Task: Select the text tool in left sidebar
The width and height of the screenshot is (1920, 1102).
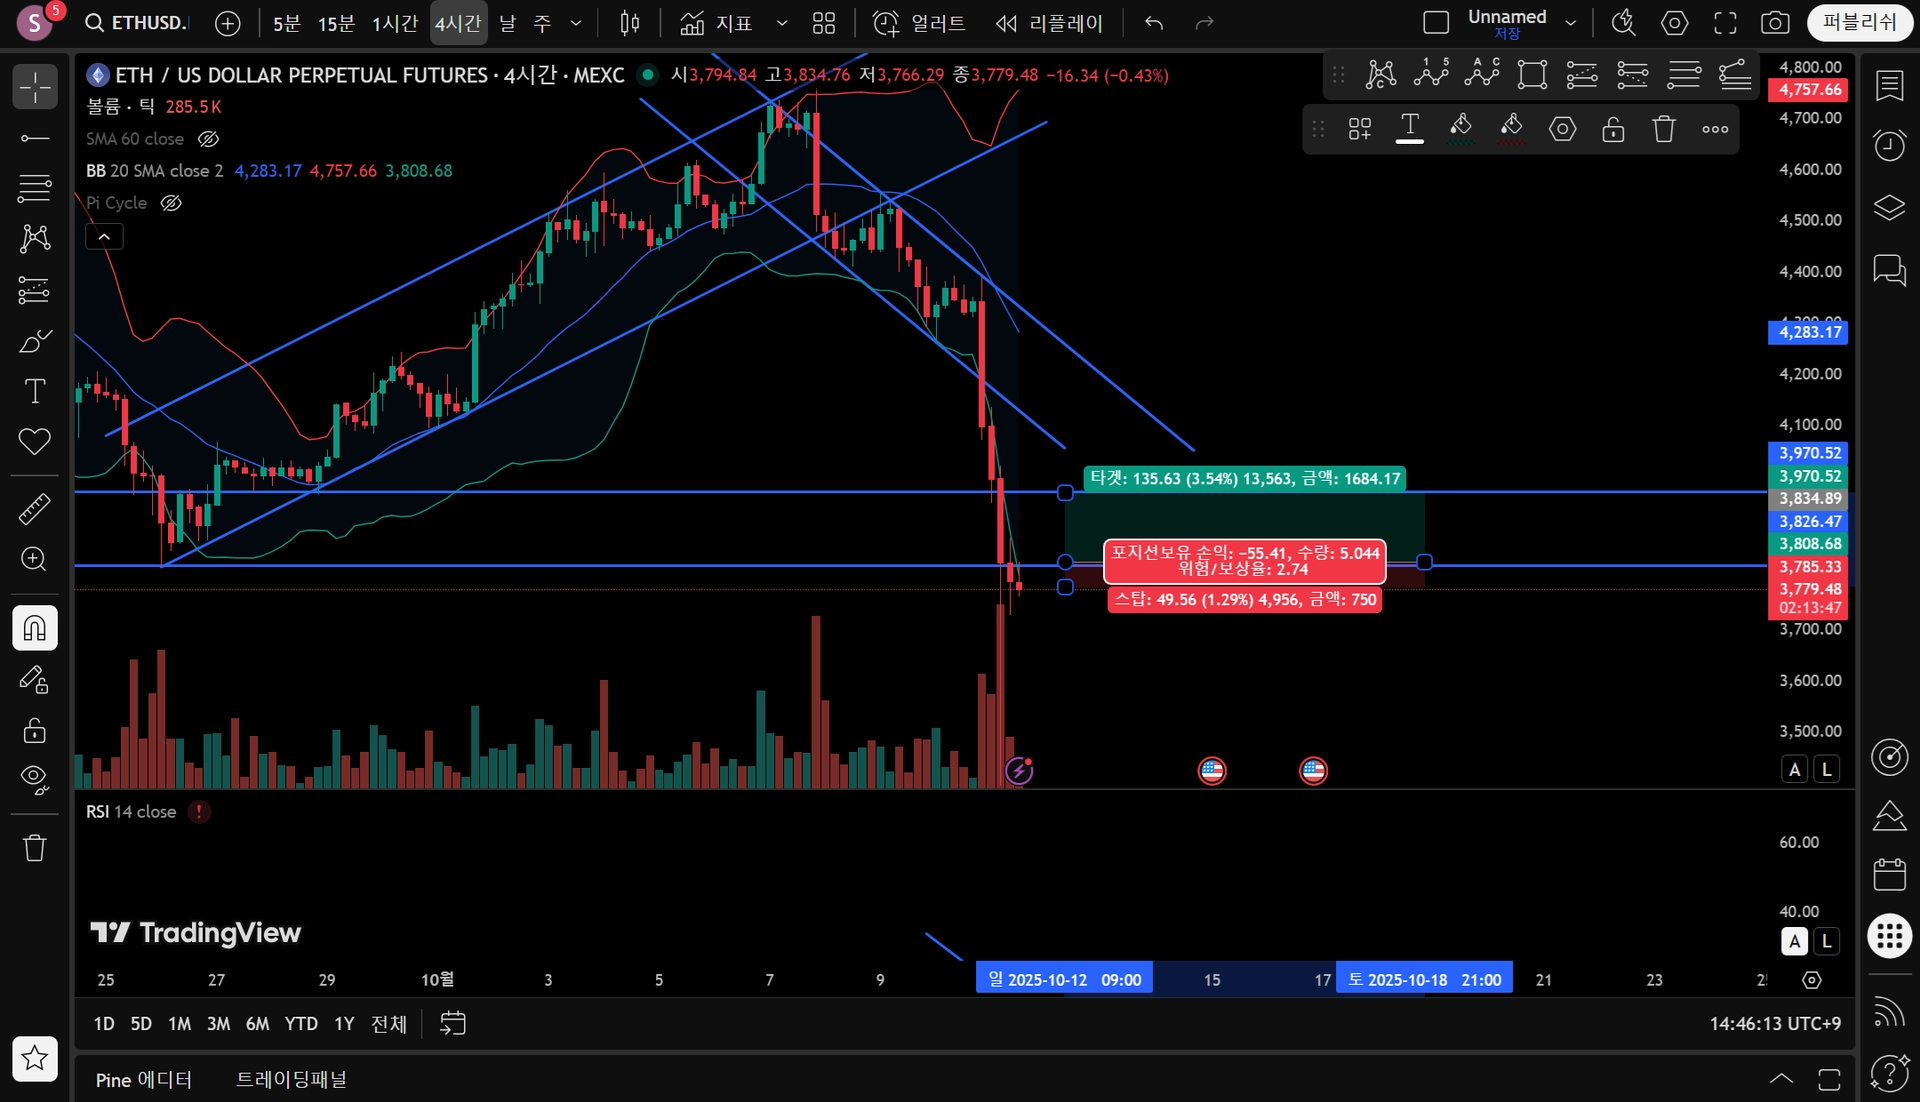Action: coord(34,391)
